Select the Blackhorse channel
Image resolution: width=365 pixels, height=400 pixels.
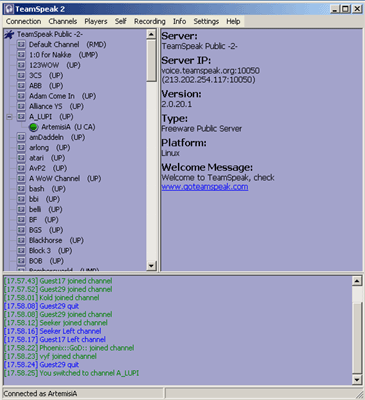click(x=56, y=241)
